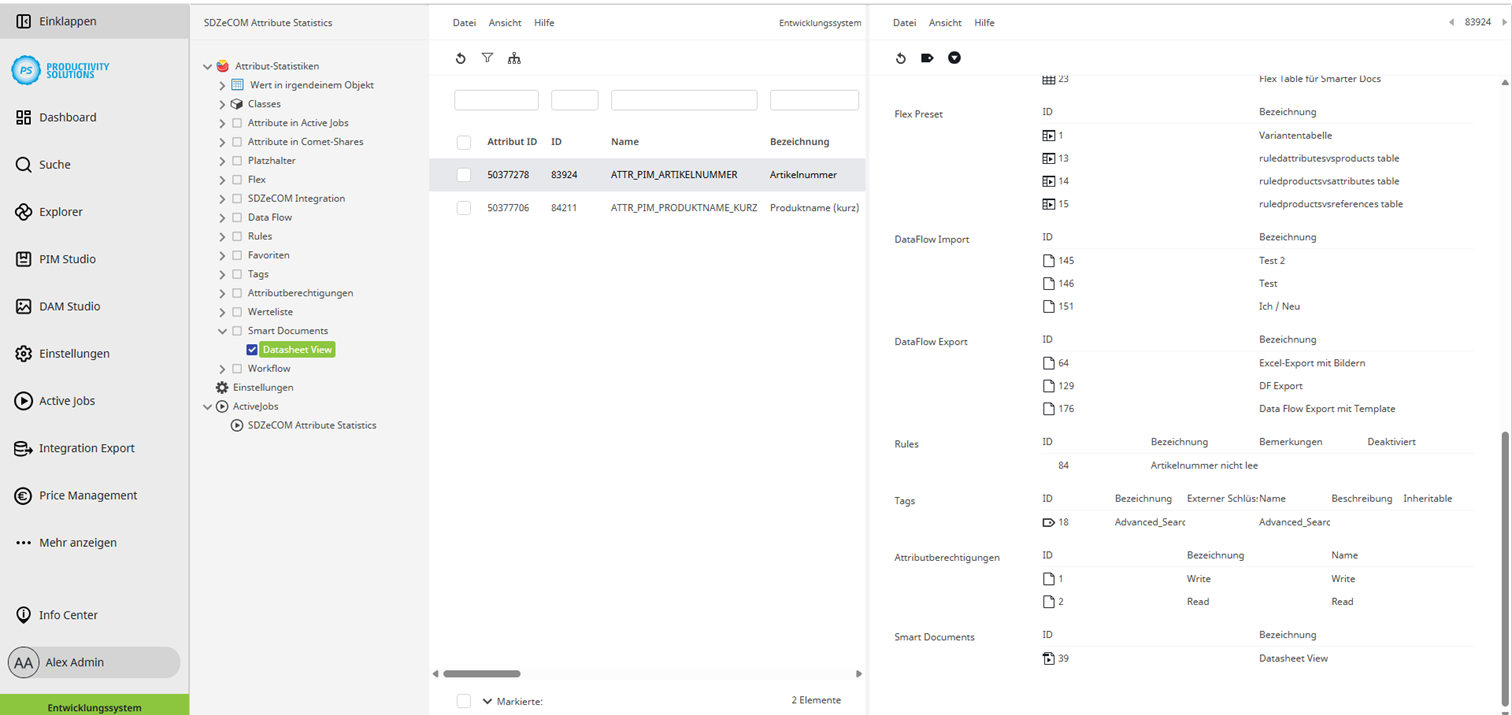
Task: Click the refresh icon in the attribute list toolbar
Action: pos(461,58)
